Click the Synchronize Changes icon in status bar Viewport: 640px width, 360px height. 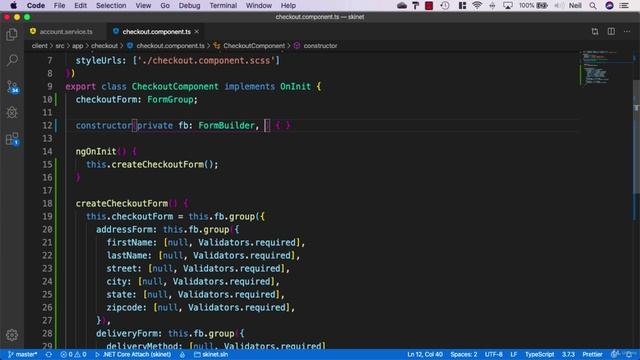pyautogui.click(x=49, y=354)
